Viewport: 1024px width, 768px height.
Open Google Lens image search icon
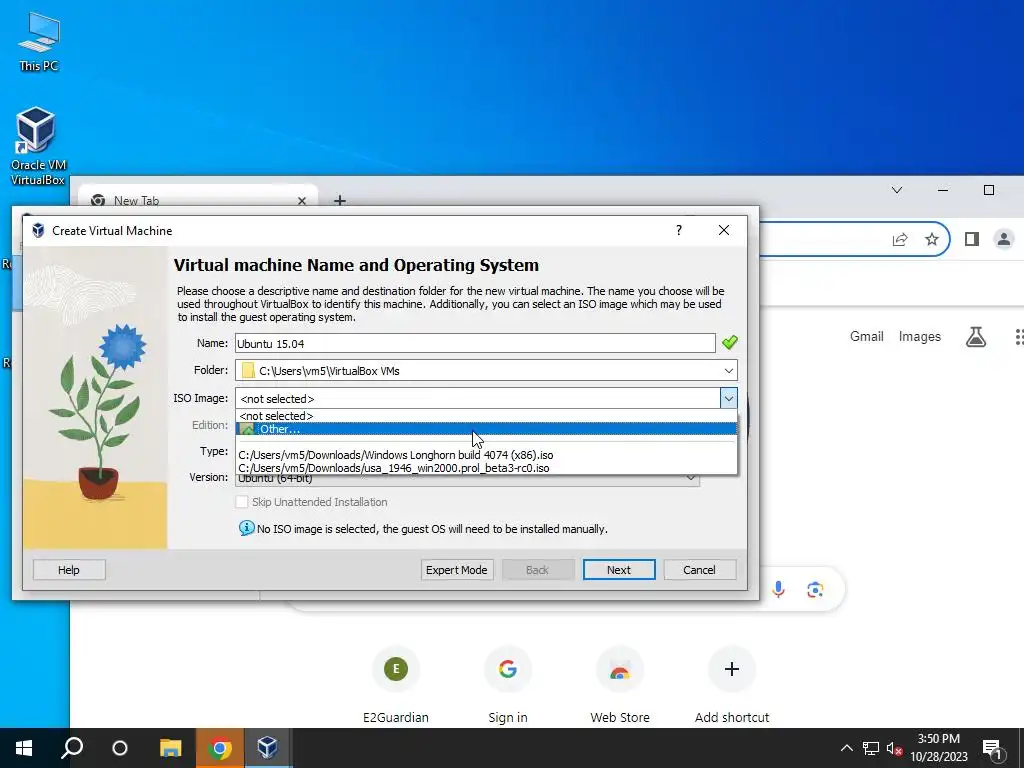(815, 590)
